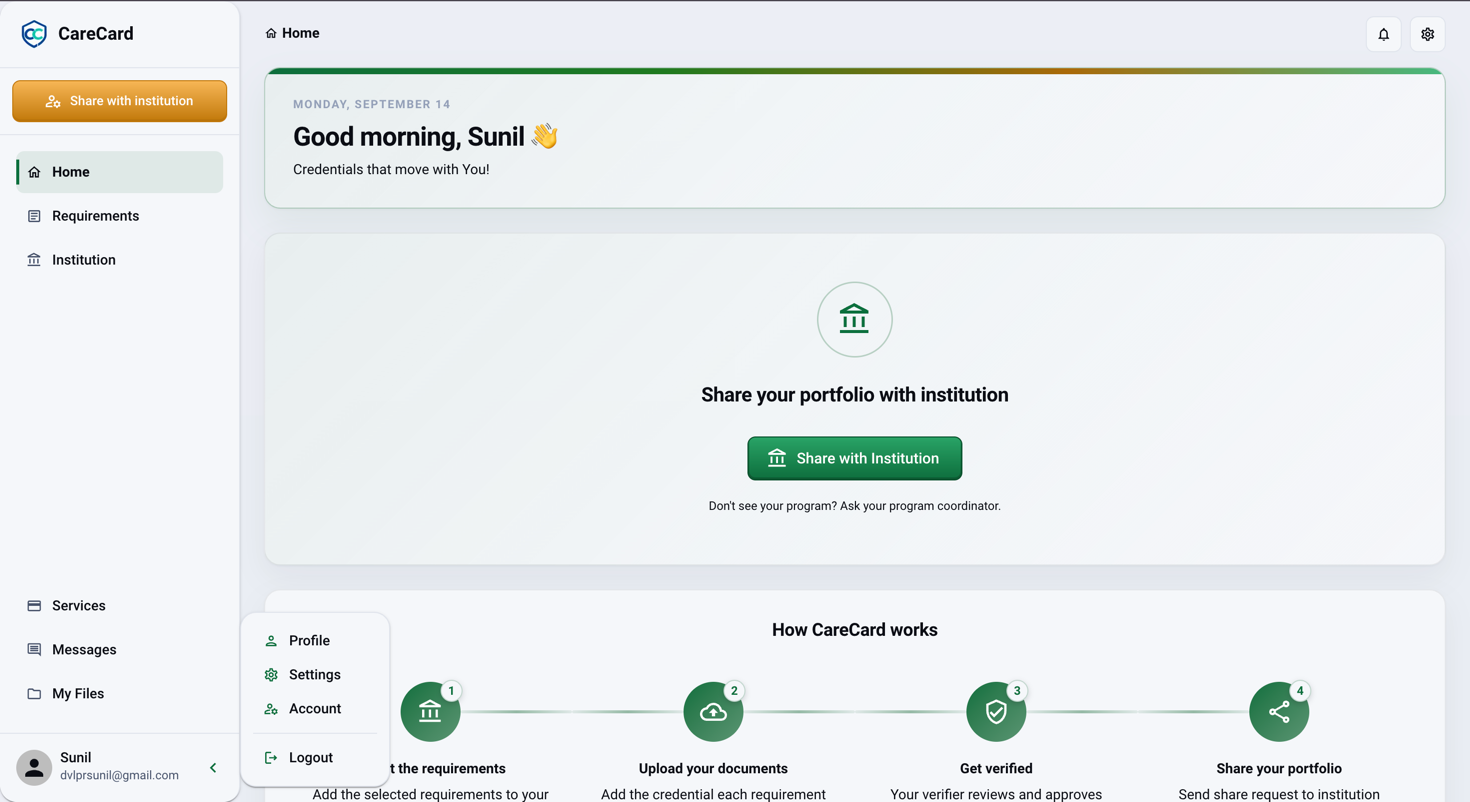The width and height of the screenshot is (1470, 802).
Task: Open Services section
Action: coord(120,606)
